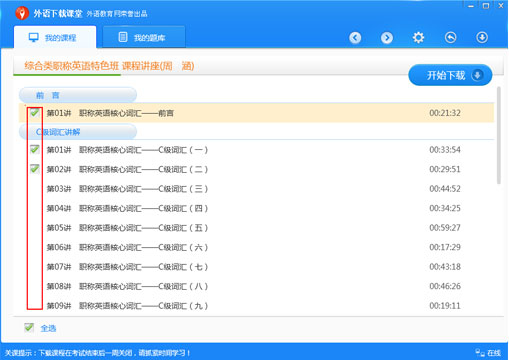Click the circular undo-arrow toolbar icon
Screen dimensions: 509x360
[x=450, y=38]
